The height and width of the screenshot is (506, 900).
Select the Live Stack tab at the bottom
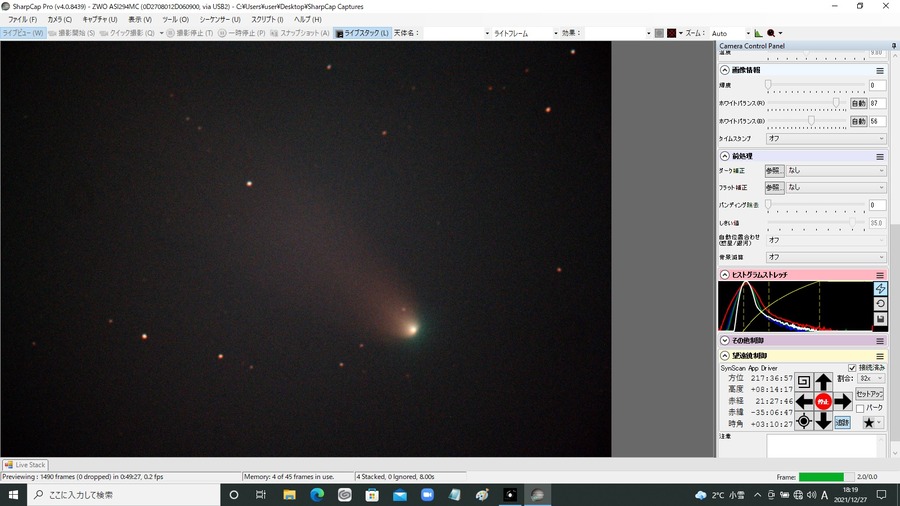(x=25, y=465)
